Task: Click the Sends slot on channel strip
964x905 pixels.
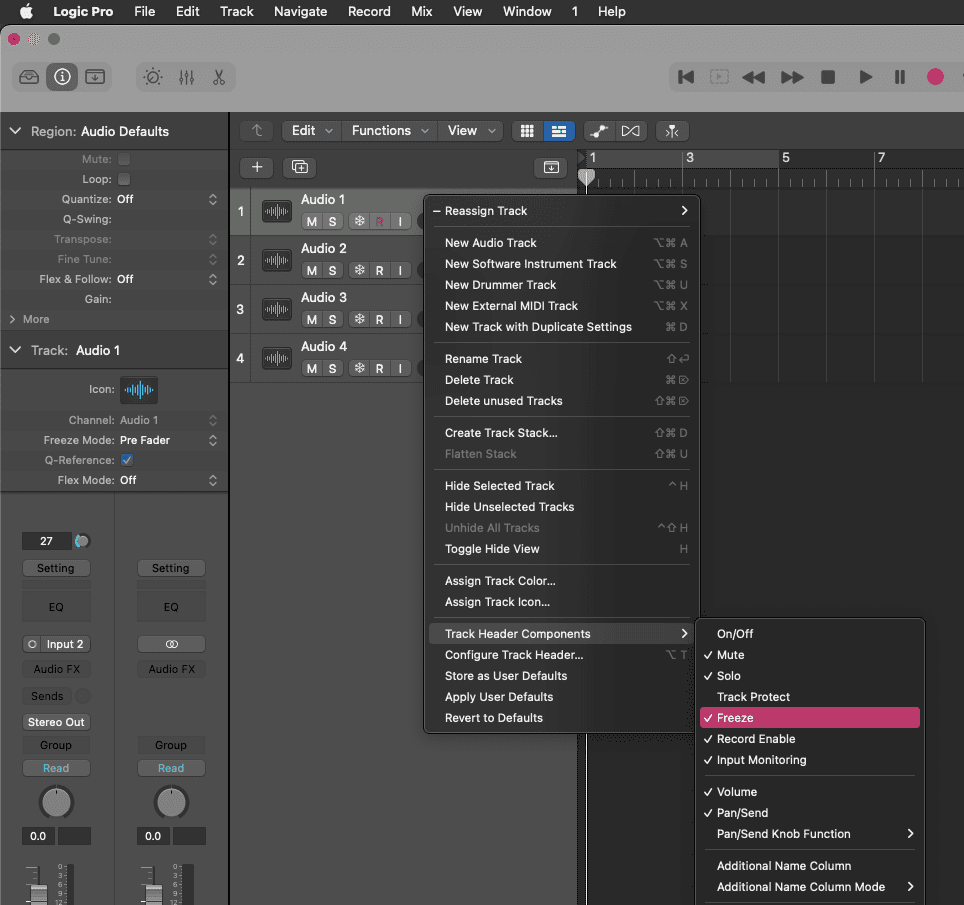Action: tap(47, 696)
